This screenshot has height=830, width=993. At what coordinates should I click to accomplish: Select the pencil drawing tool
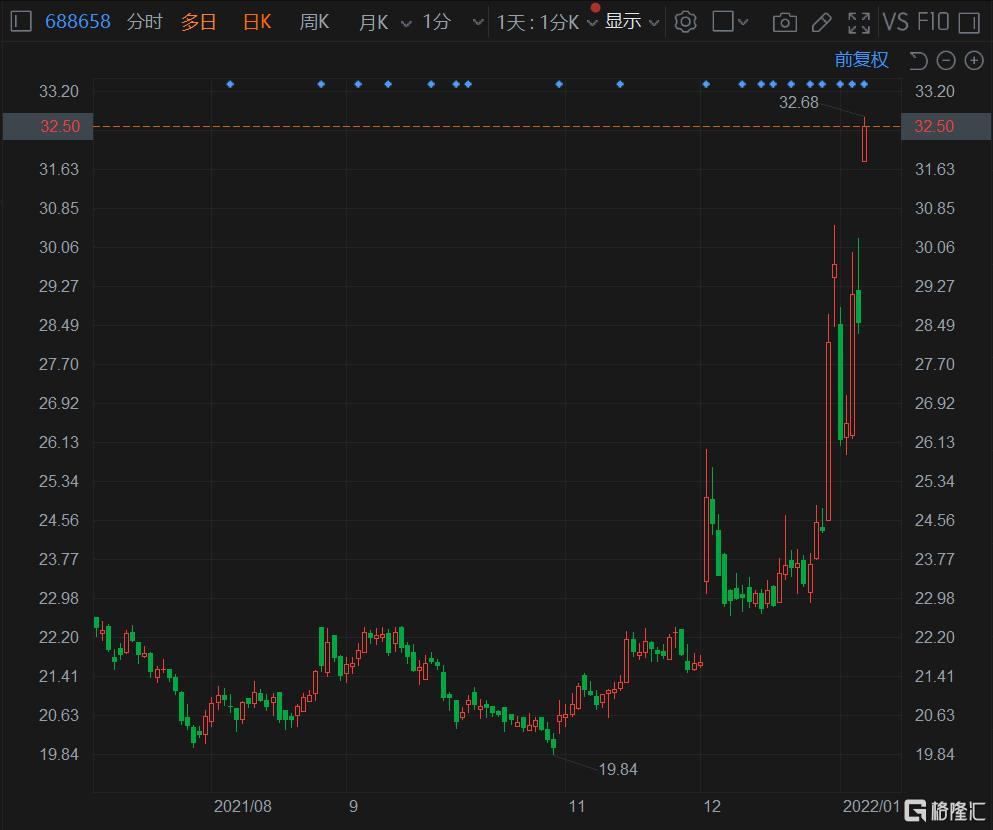(x=821, y=22)
